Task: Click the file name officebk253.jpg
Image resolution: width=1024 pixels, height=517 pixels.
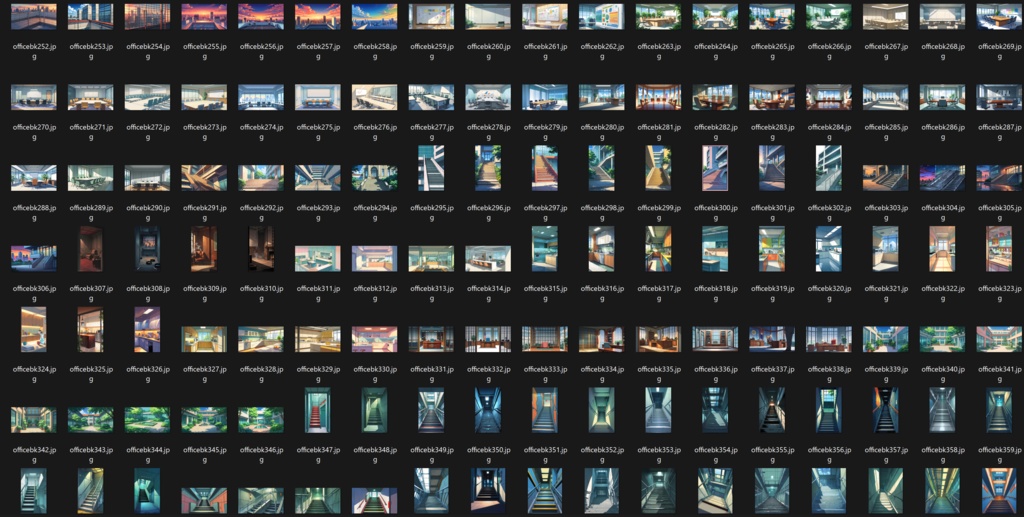Action: (91, 52)
